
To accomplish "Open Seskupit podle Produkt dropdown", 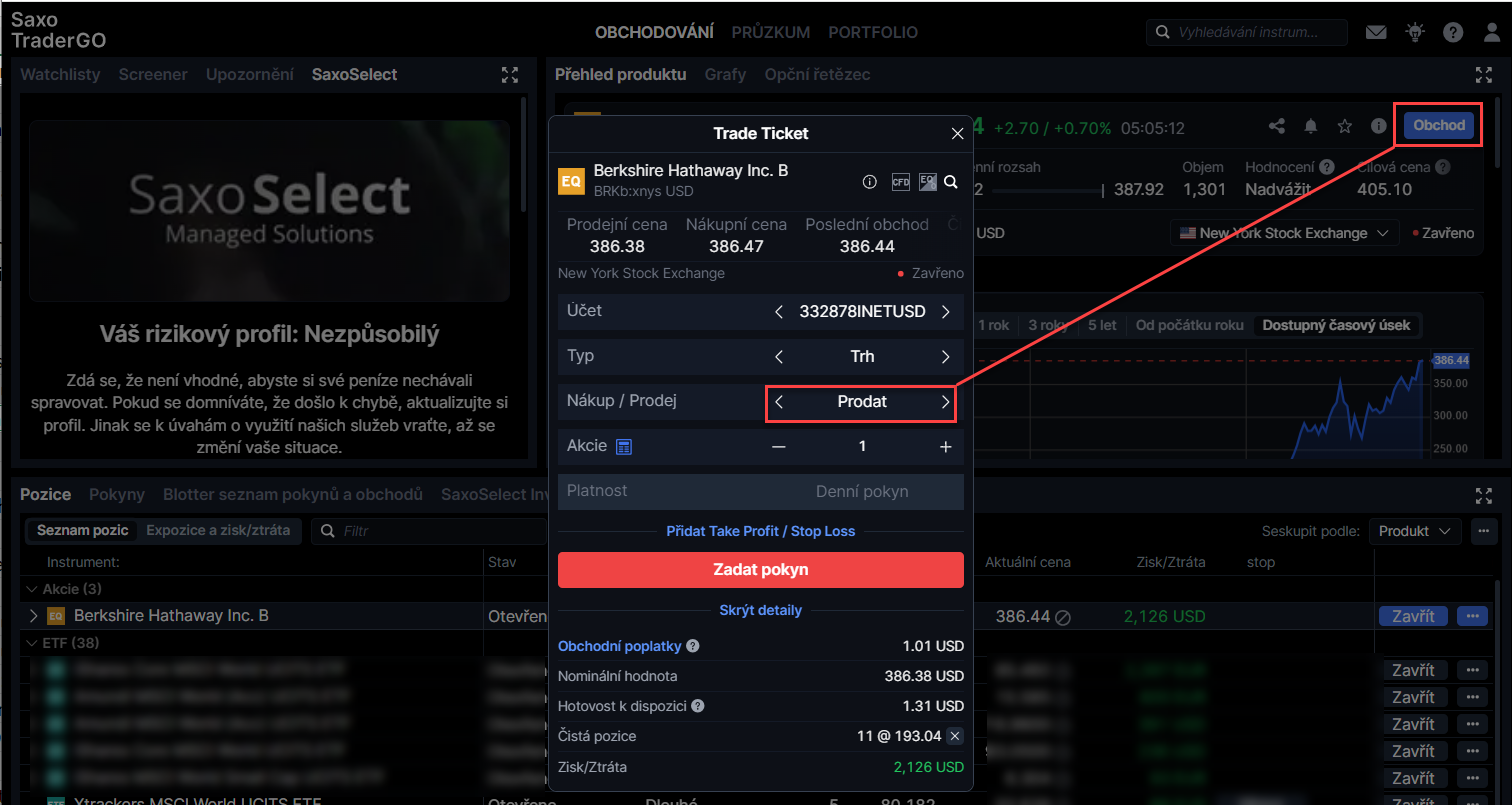I will click(1415, 532).
